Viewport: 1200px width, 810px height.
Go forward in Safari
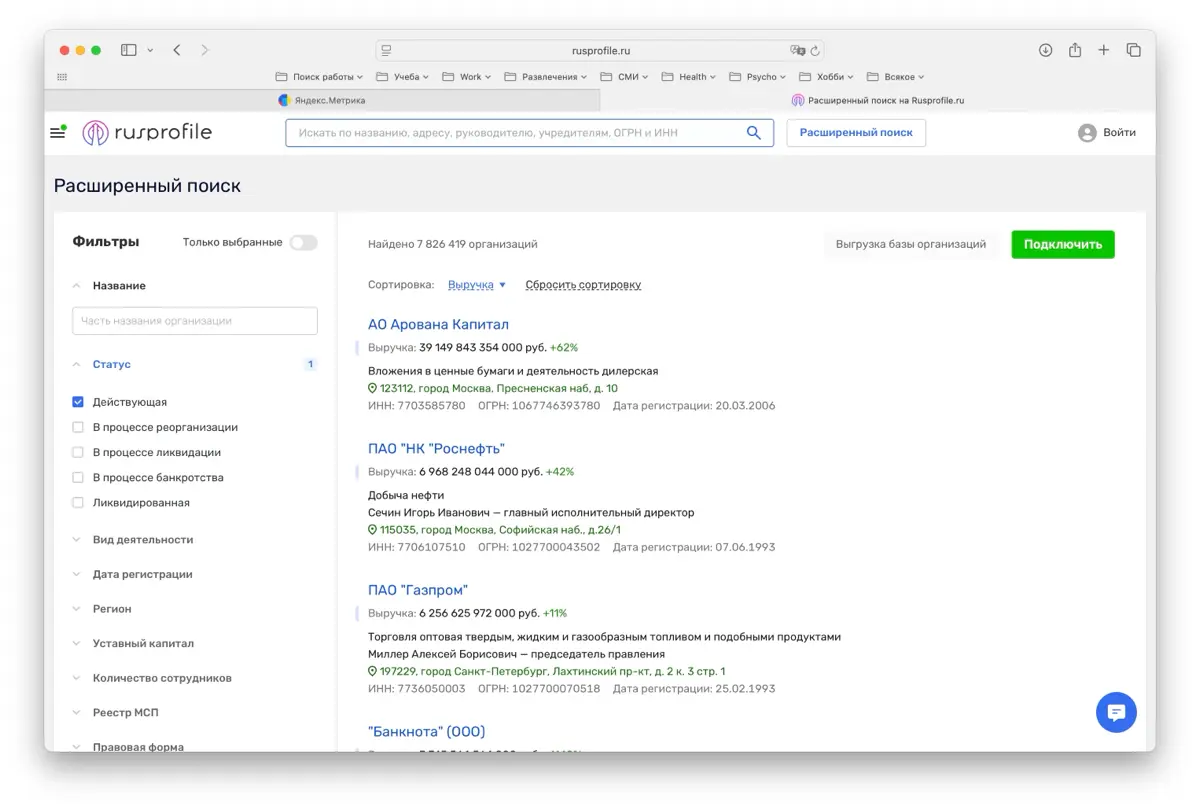pos(205,50)
